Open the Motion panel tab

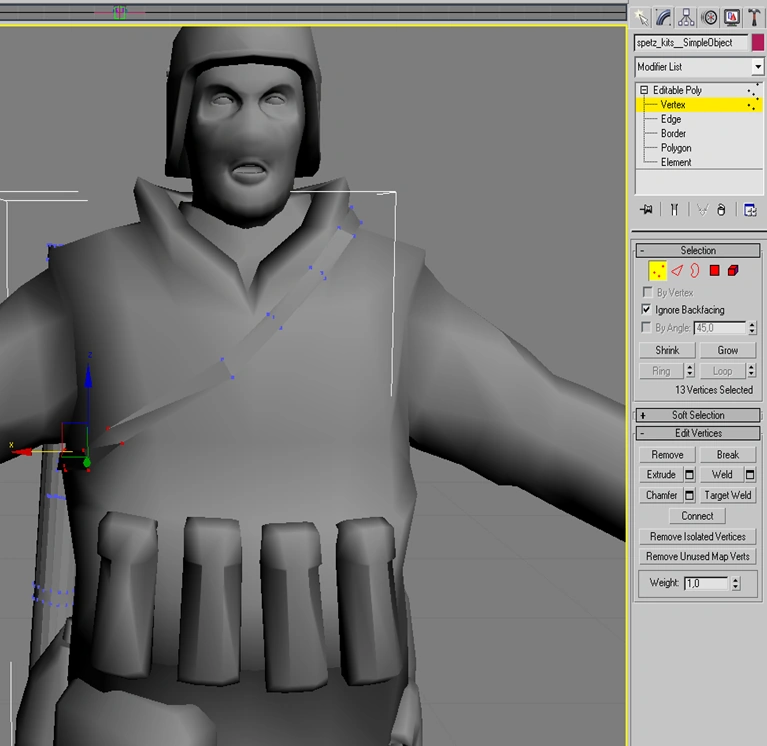click(x=711, y=17)
